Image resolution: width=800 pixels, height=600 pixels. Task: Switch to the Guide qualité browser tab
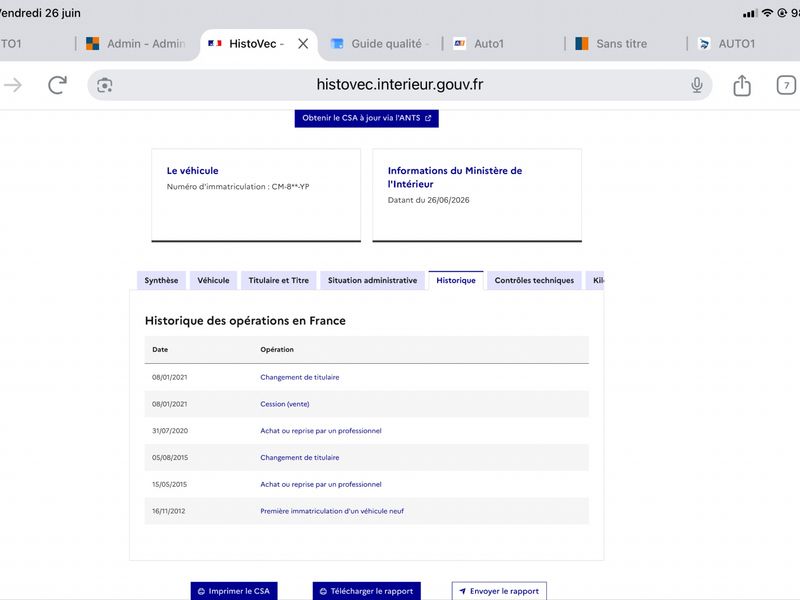[x=380, y=44]
